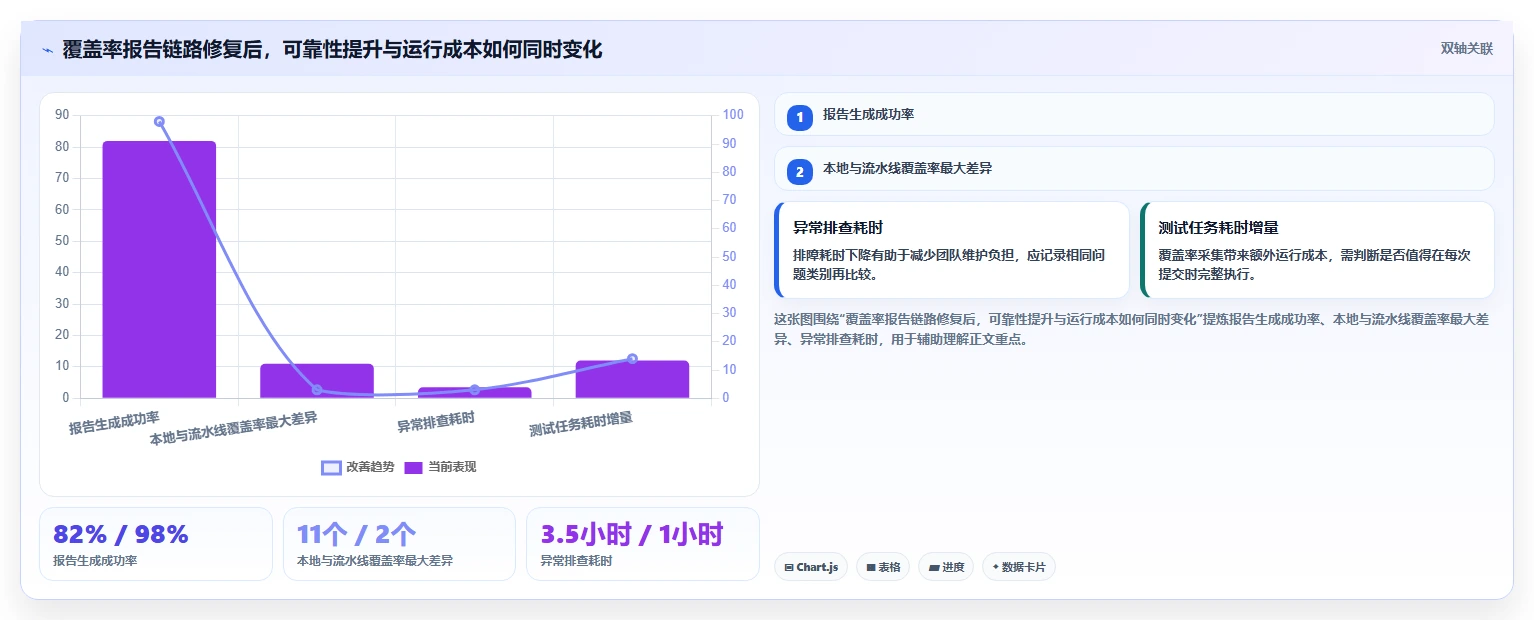
Task: Click the chart title 覆盖率报告链路修复后
Action: click(x=332, y=49)
